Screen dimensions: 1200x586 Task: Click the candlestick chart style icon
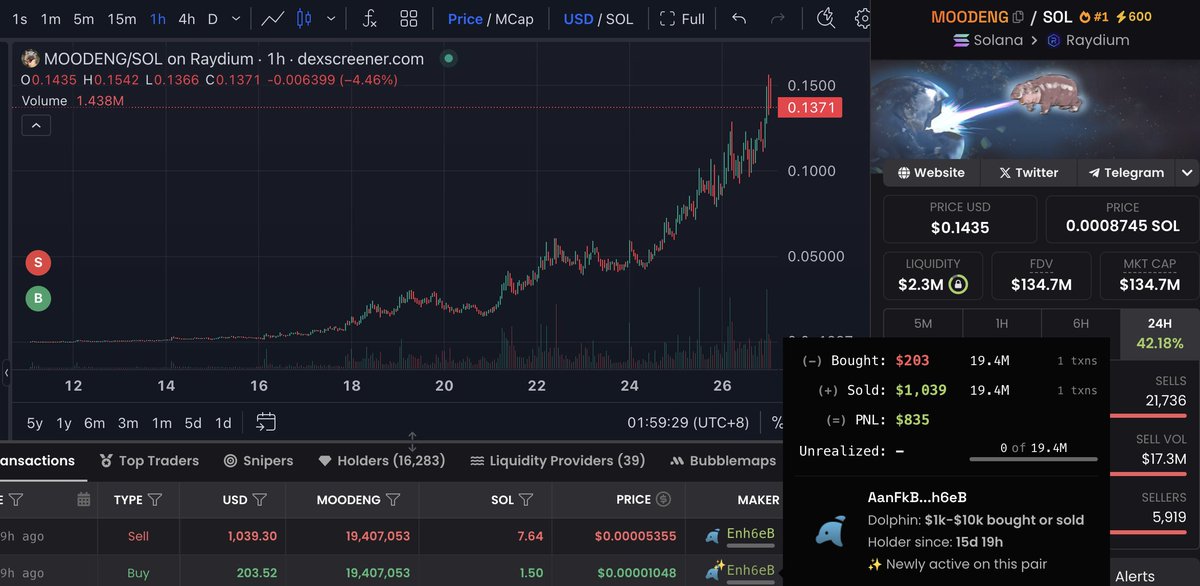(x=305, y=18)
